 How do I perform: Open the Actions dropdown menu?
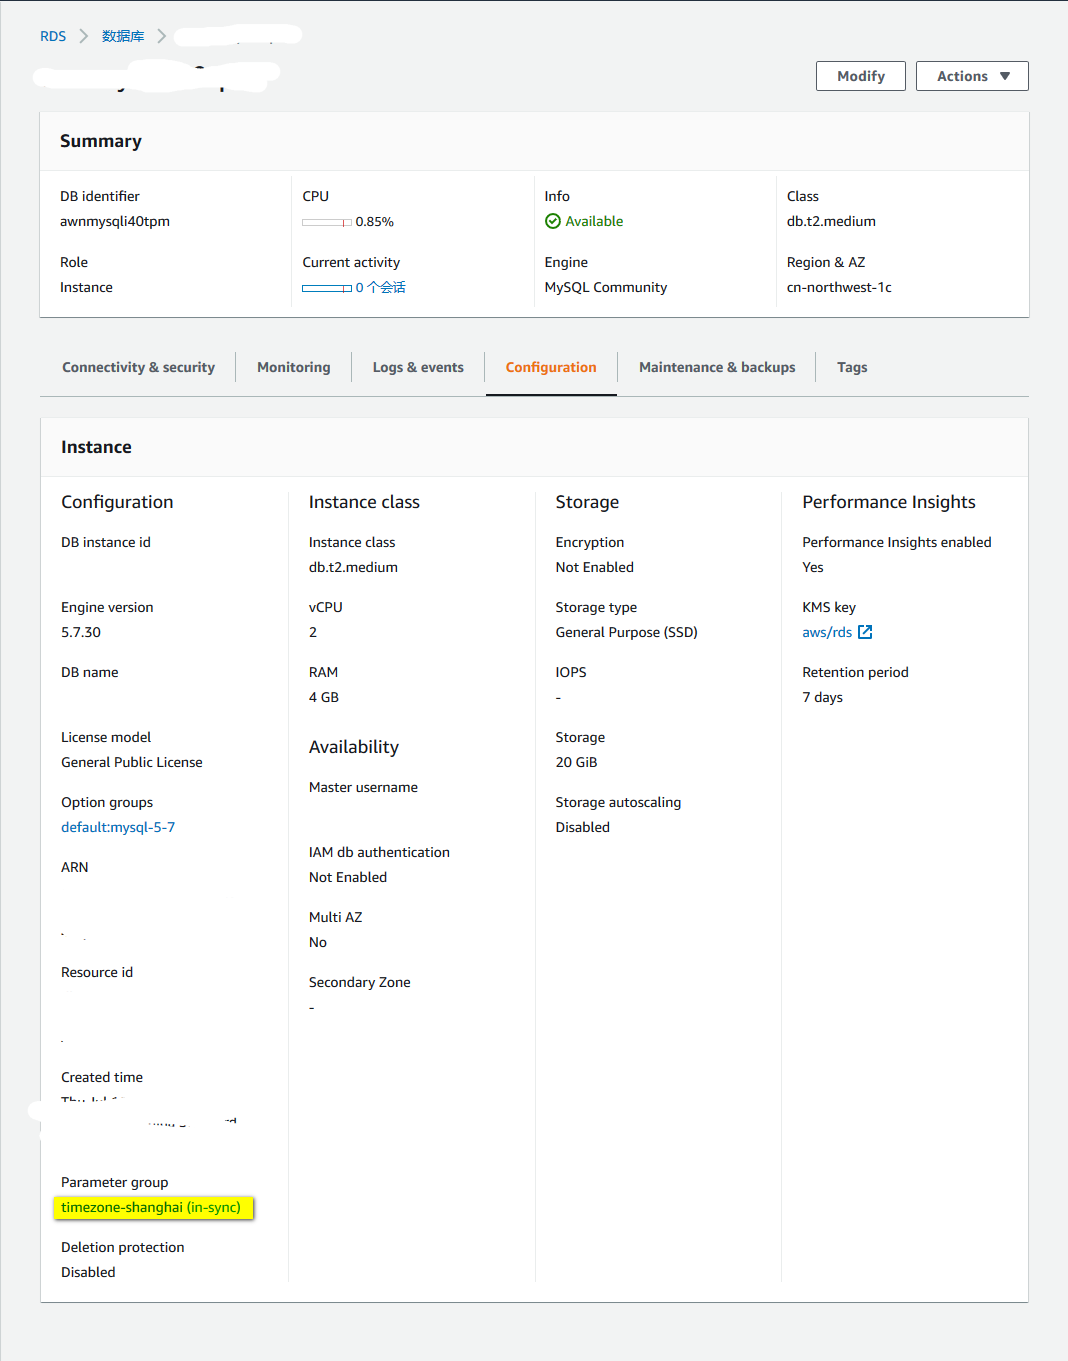click(972, 76)
